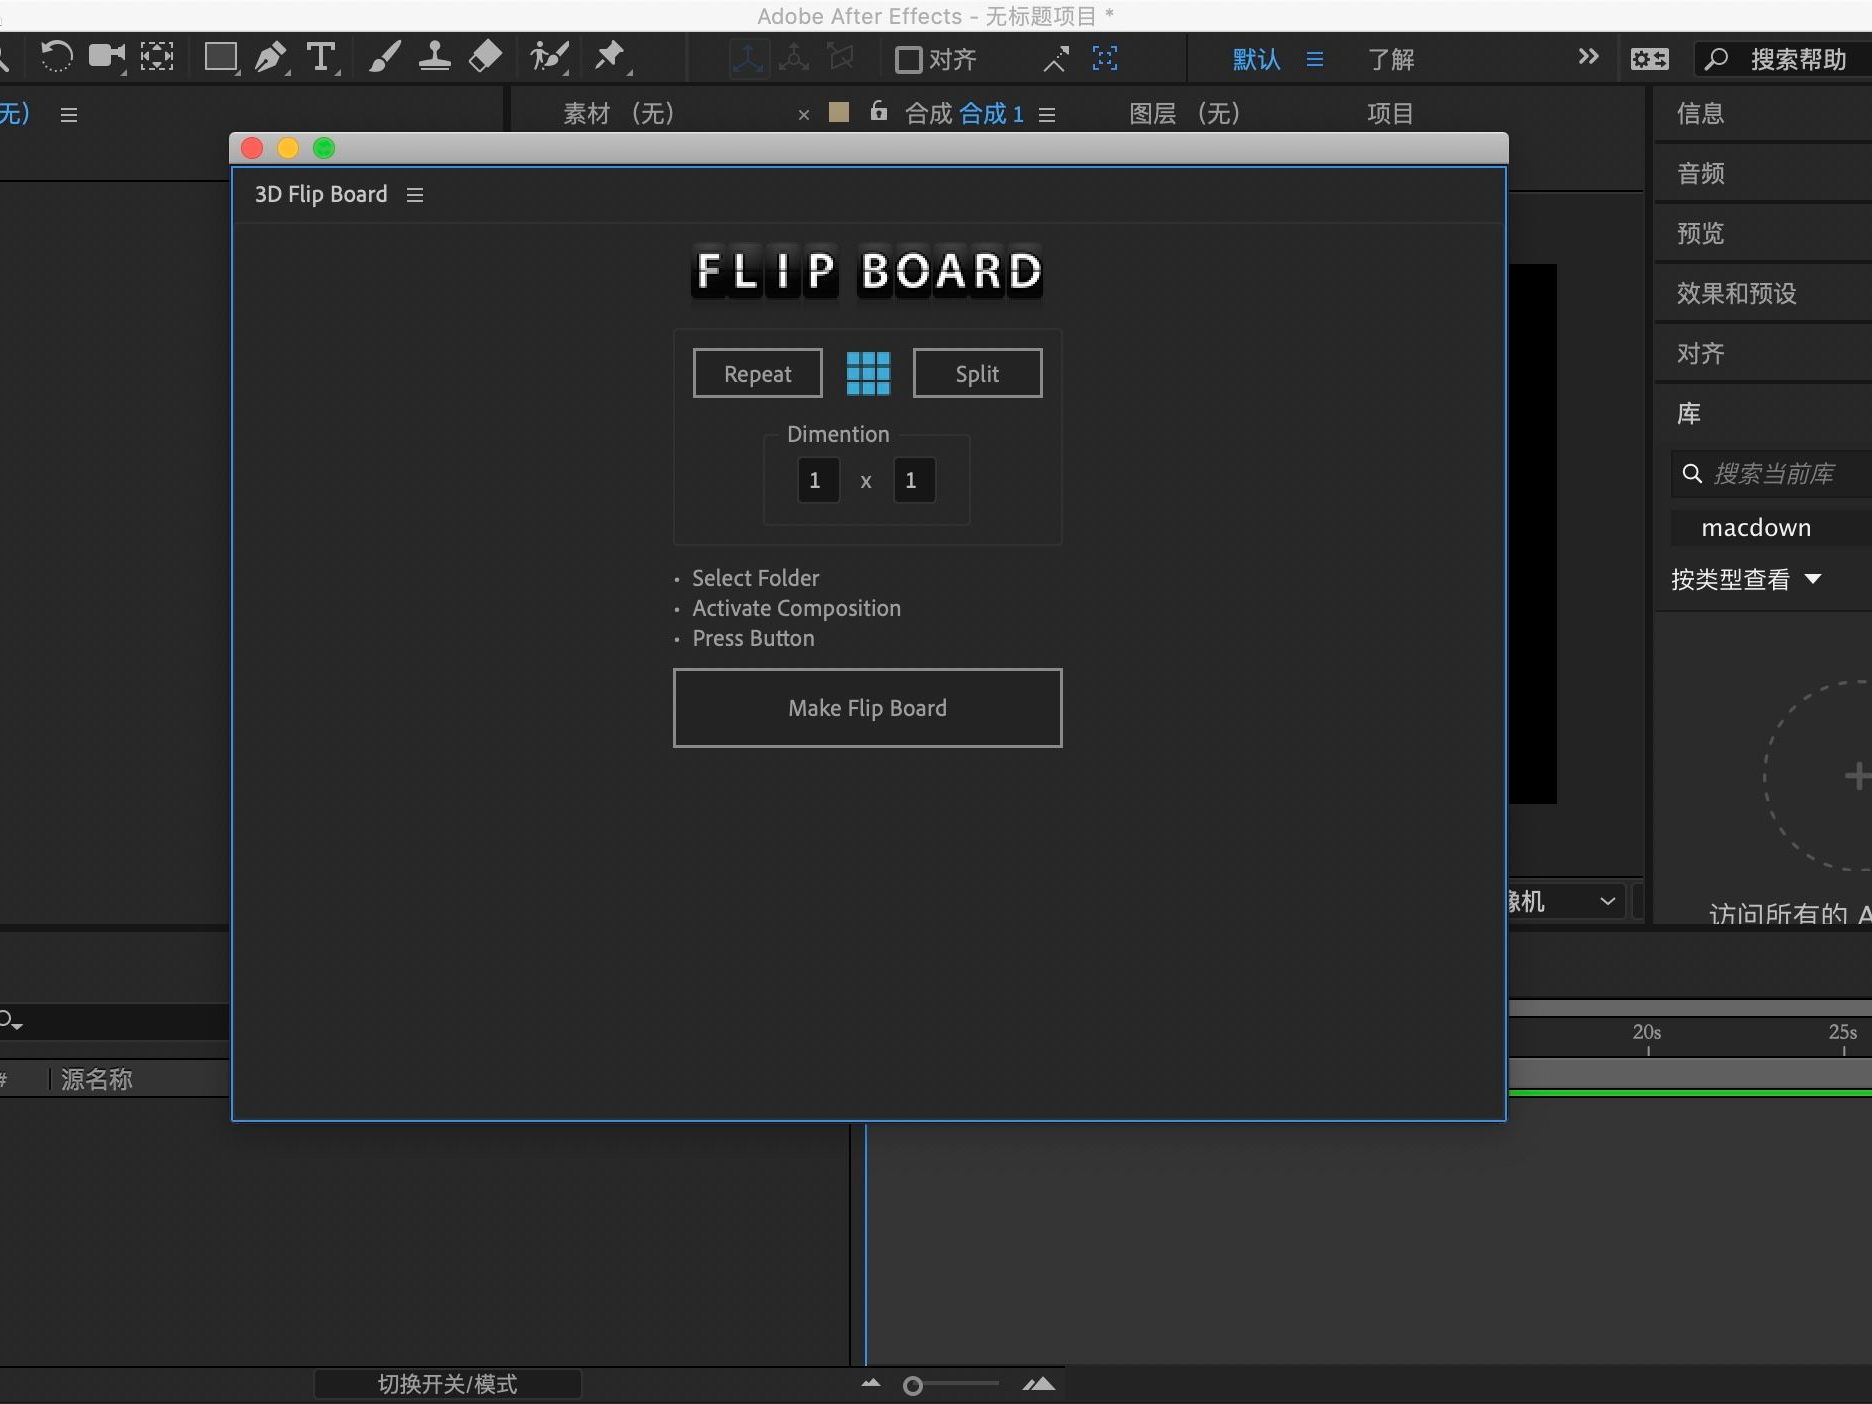Select the Pen tool

pyautogui.click(x=271, y=57)
